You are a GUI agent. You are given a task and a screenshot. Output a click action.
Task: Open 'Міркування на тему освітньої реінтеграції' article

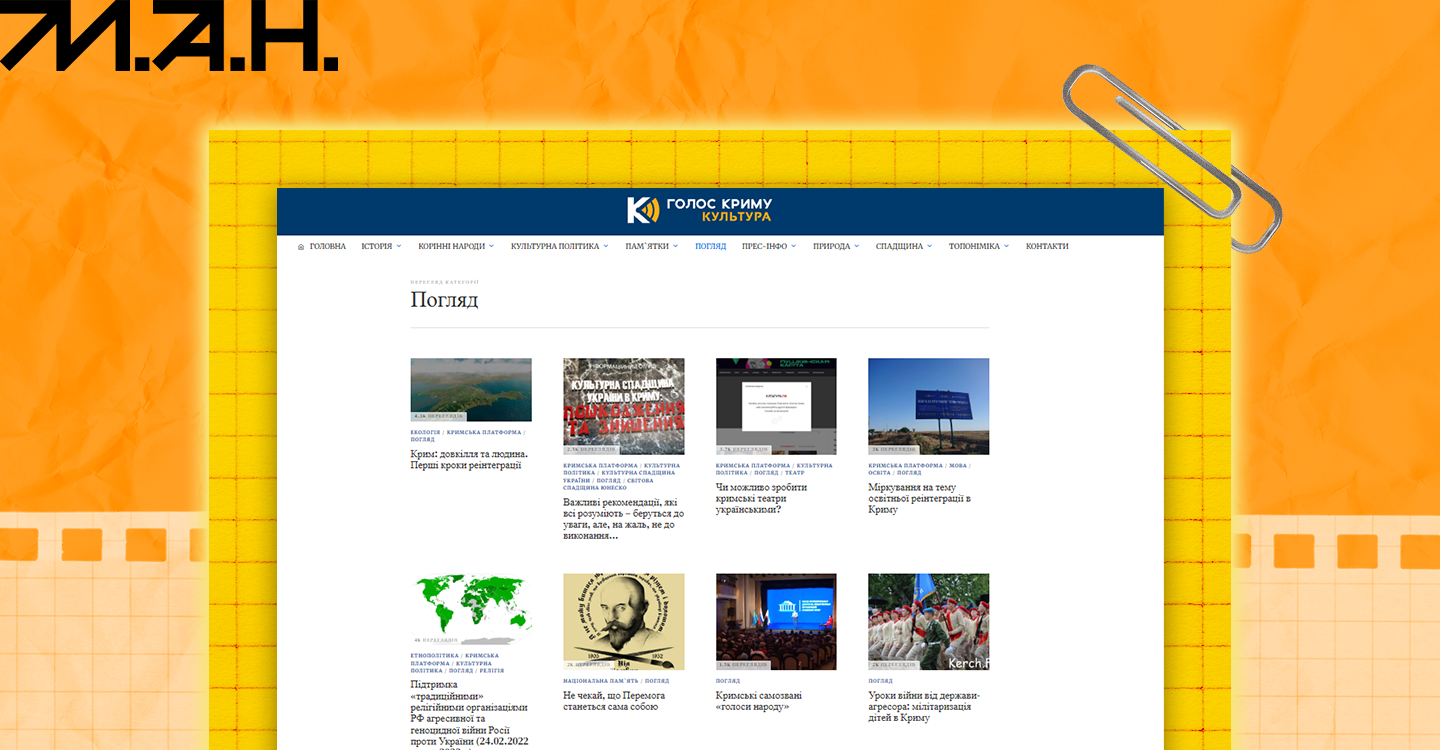(919, 498)
